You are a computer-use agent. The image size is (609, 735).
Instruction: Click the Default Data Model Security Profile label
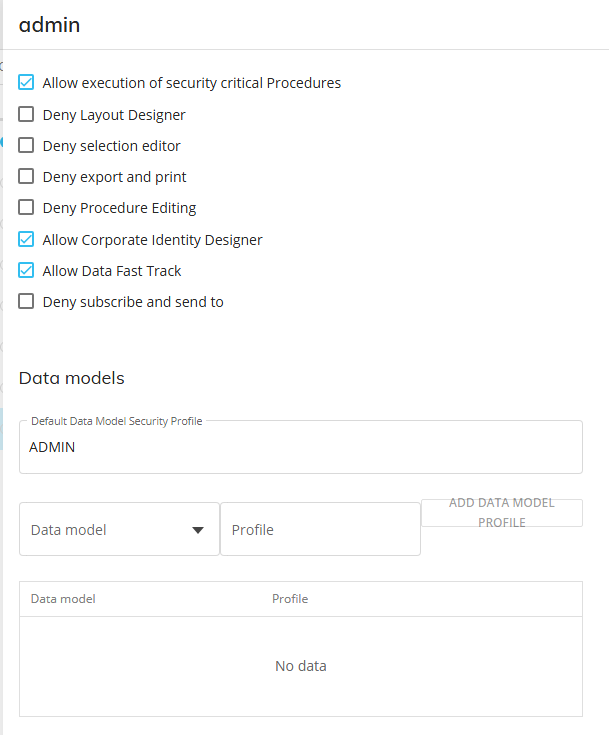pyautogui.click(x=117, y=421)
